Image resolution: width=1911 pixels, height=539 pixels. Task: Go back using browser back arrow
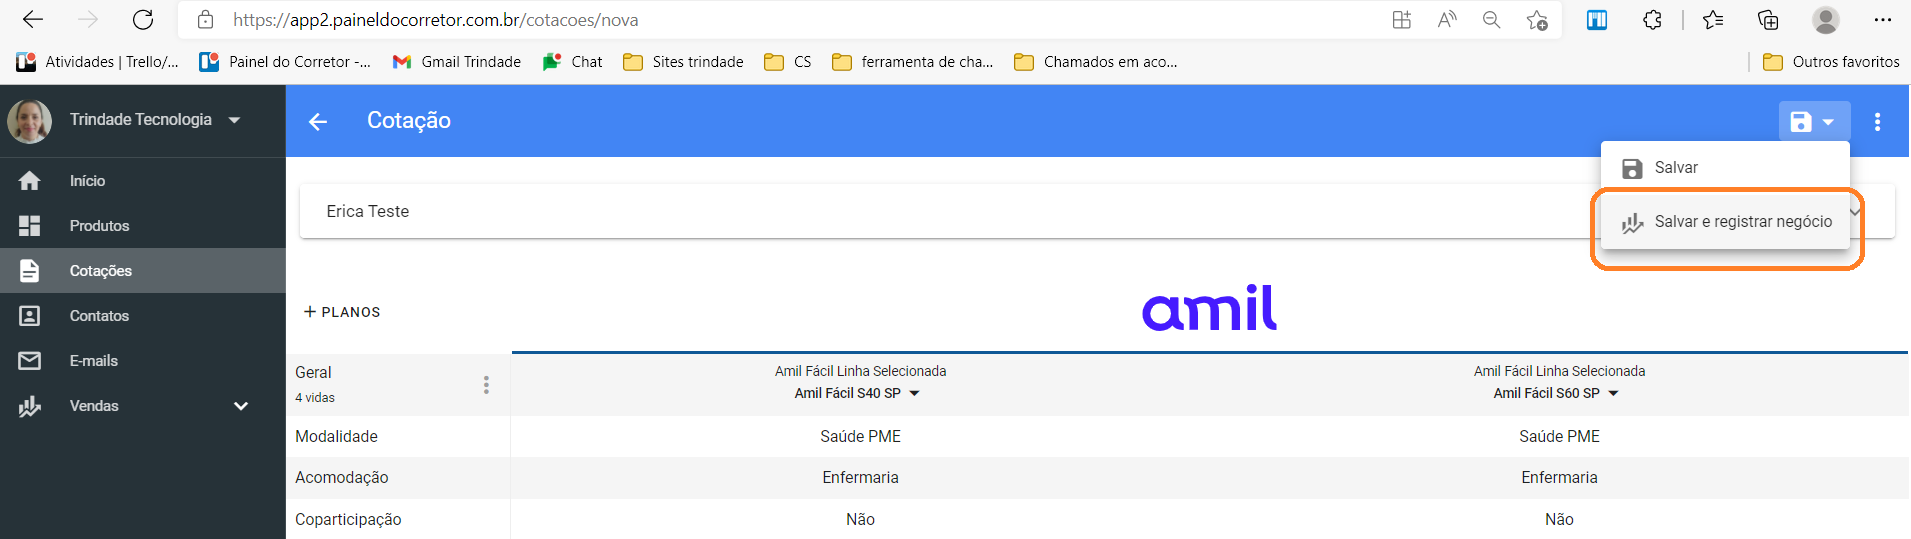point(33,19)
